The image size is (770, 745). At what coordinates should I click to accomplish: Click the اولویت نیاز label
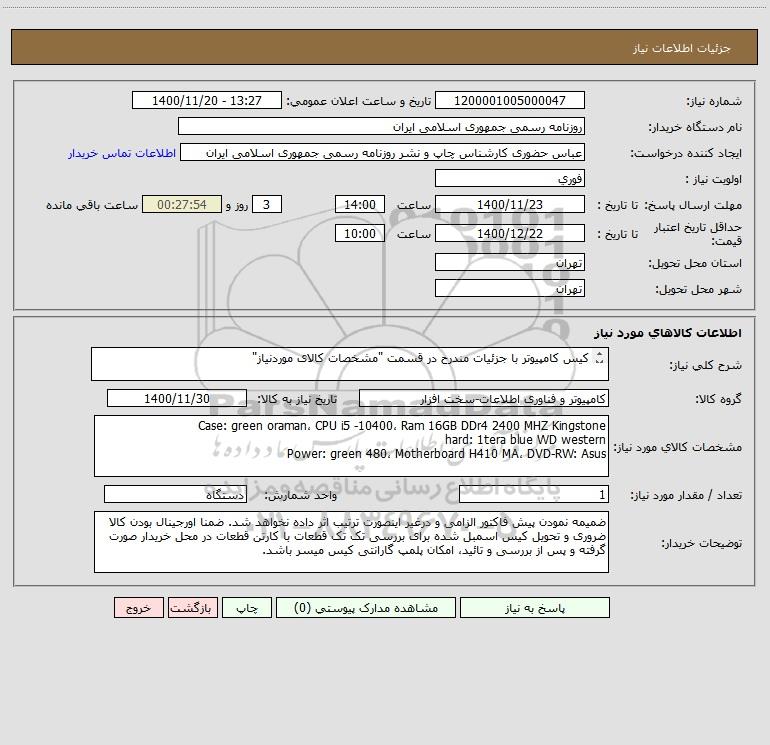714,179
